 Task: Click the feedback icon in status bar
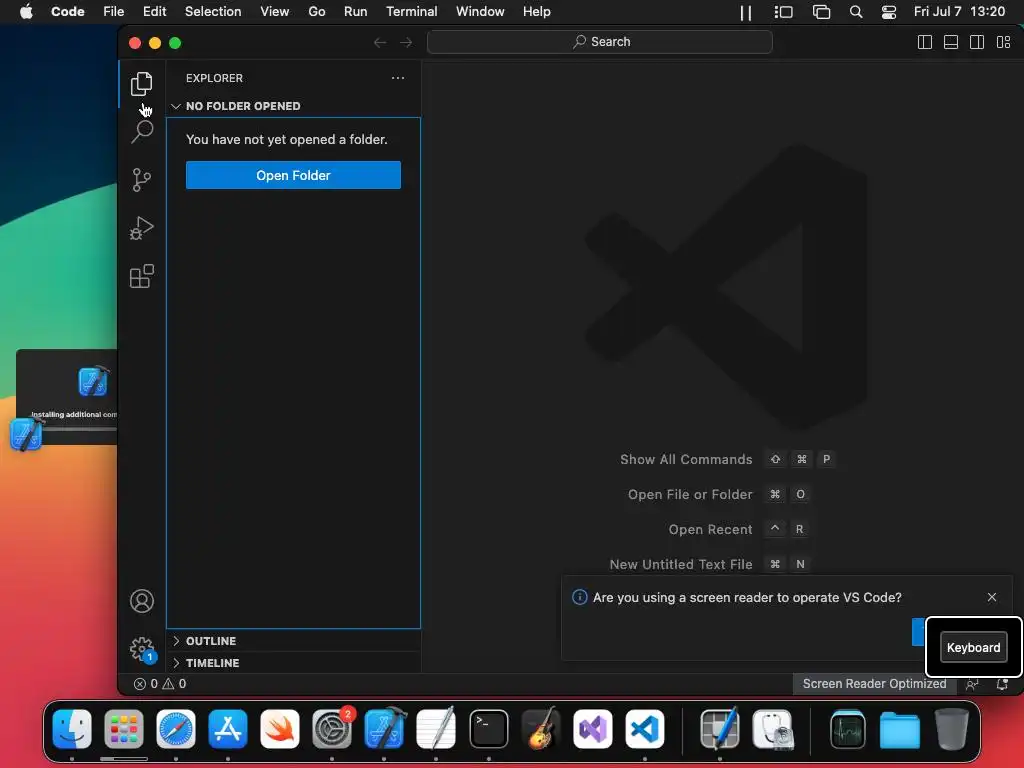pos(972,684)
